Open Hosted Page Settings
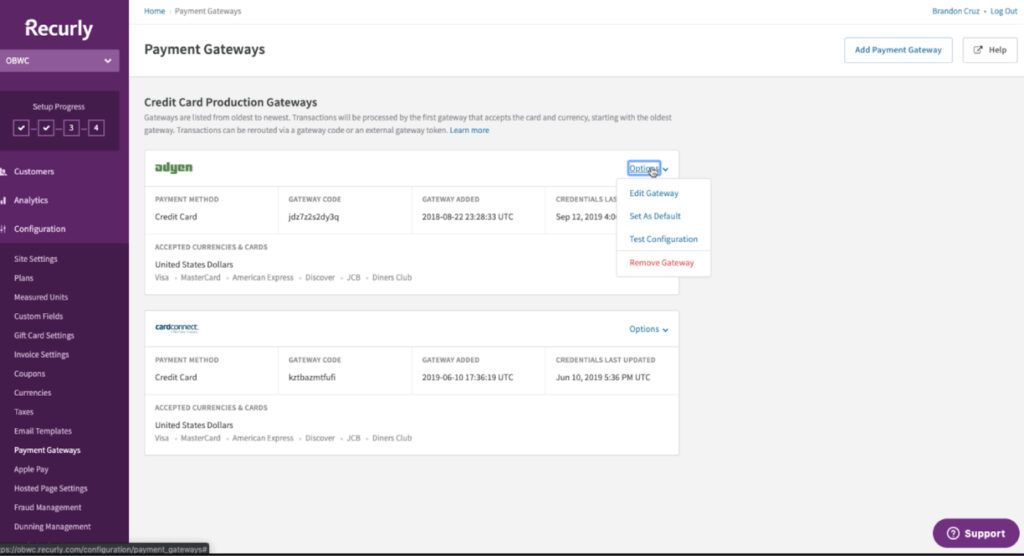 tap(50, 489)
